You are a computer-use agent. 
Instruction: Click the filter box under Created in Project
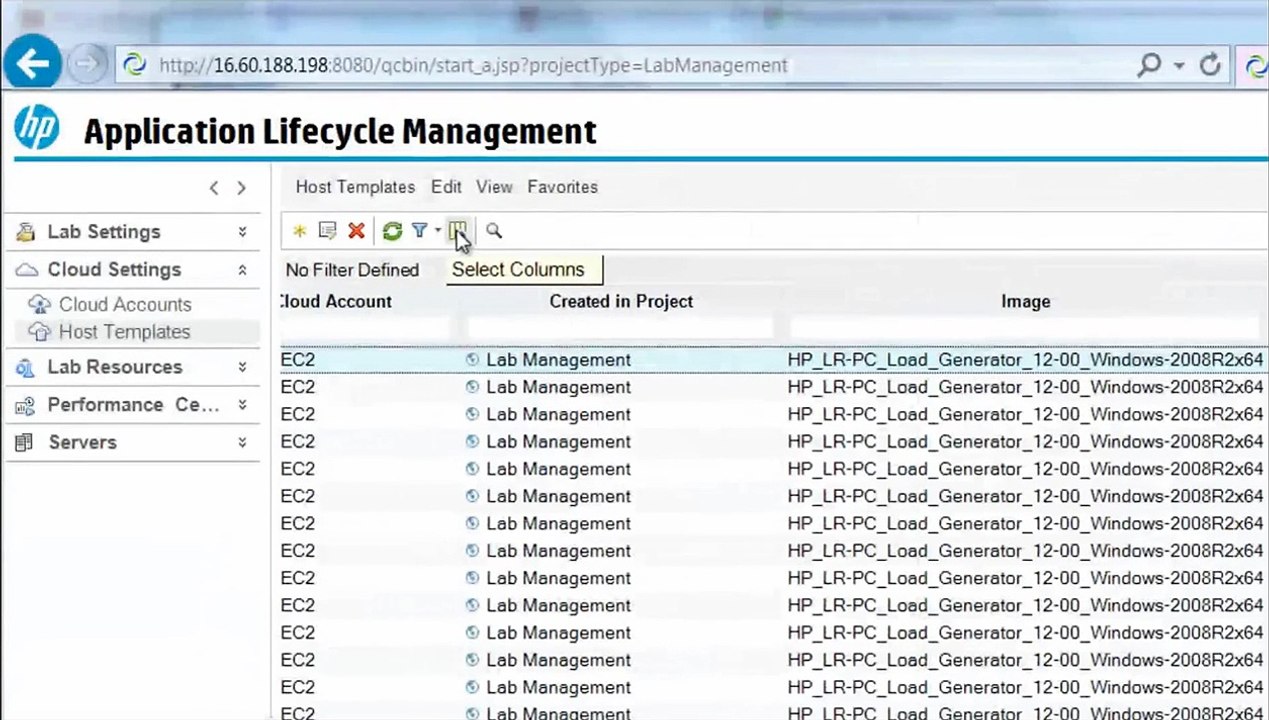(x=621, y=328)
